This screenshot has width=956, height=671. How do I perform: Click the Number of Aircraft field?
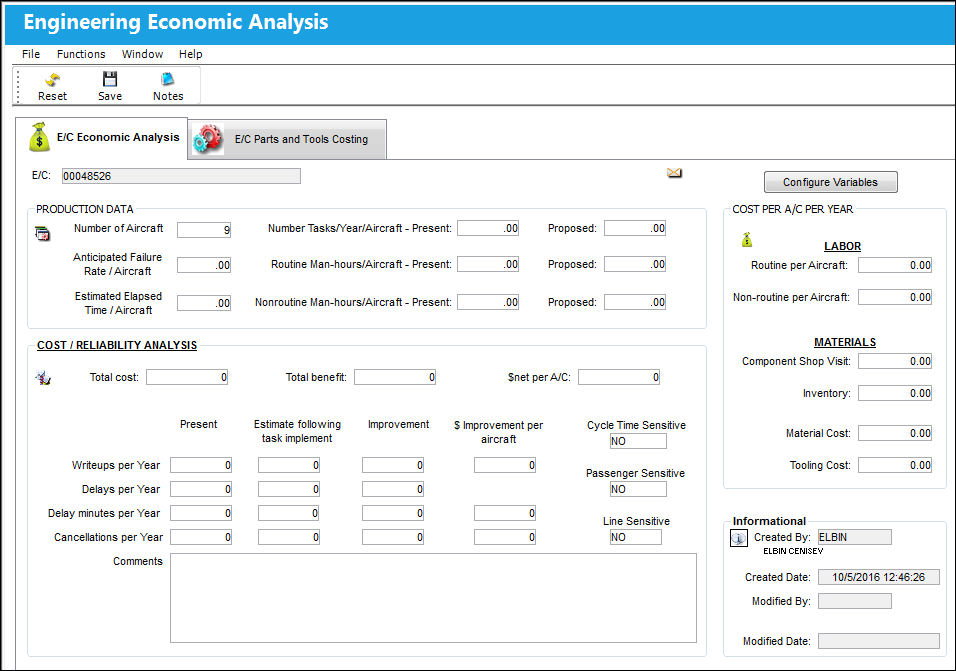pyautogui.click(x=204, y=230)
